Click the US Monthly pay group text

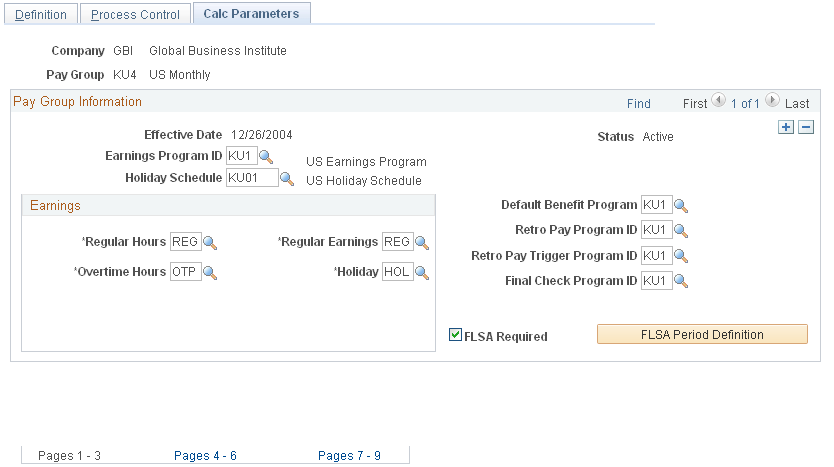click(x=179, y=74)
